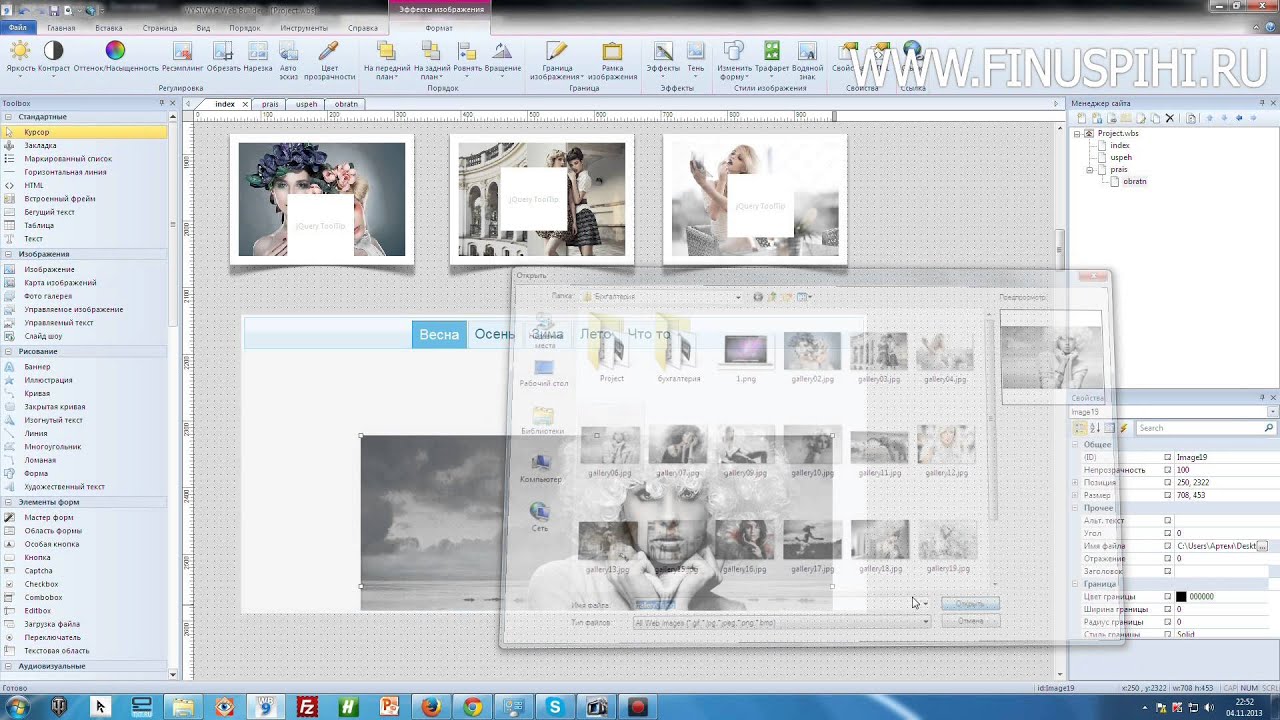Collapse the Общее properties group
The height and width of the screenshot is (720, 1280).
(1076, 444)
